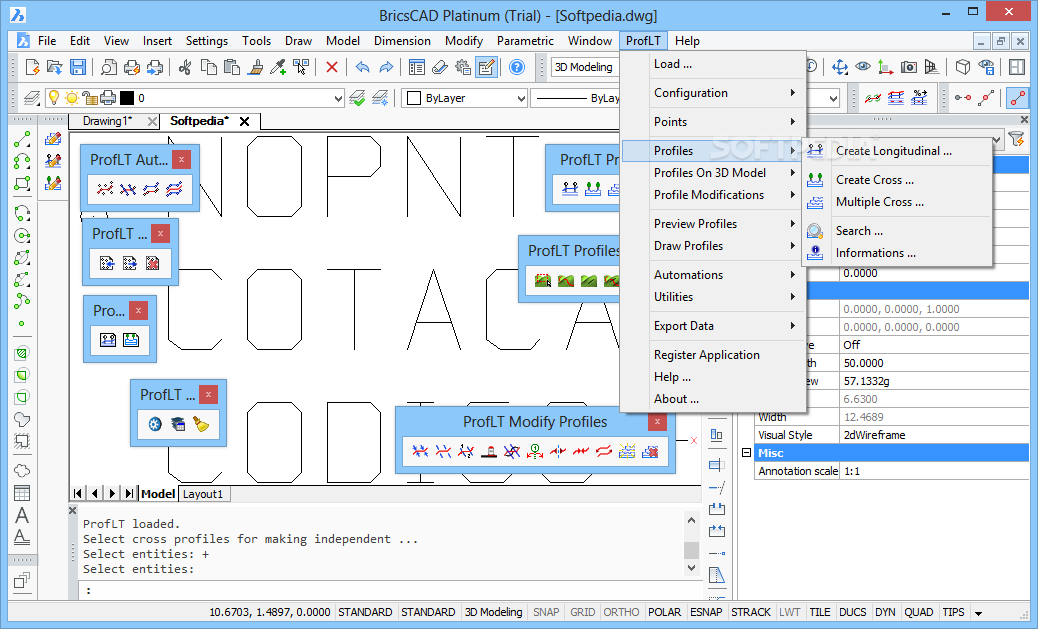Screen dimensions: 1038x629
Task: Click the blue Help question icon
Action: coord(517,67)
